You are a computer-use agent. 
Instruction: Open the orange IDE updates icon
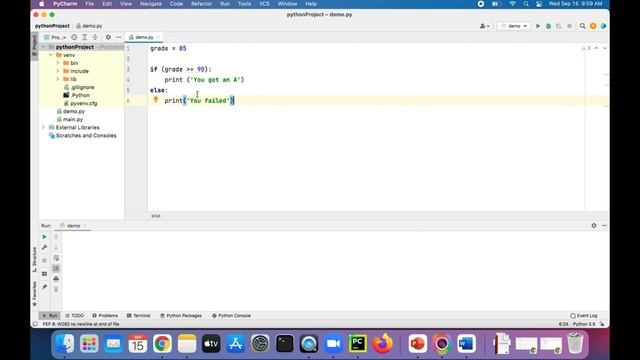[593, 26]
